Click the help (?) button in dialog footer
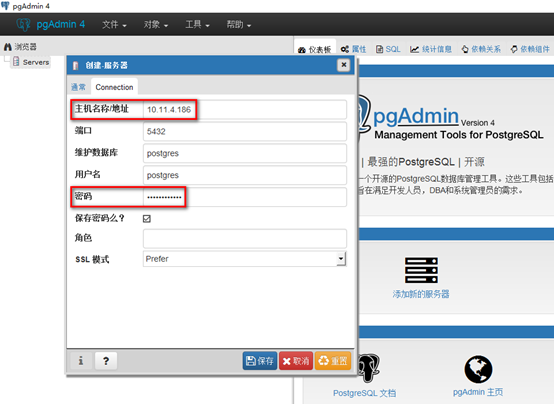This screenshot has height=404, width=554. tap(106, 361)
